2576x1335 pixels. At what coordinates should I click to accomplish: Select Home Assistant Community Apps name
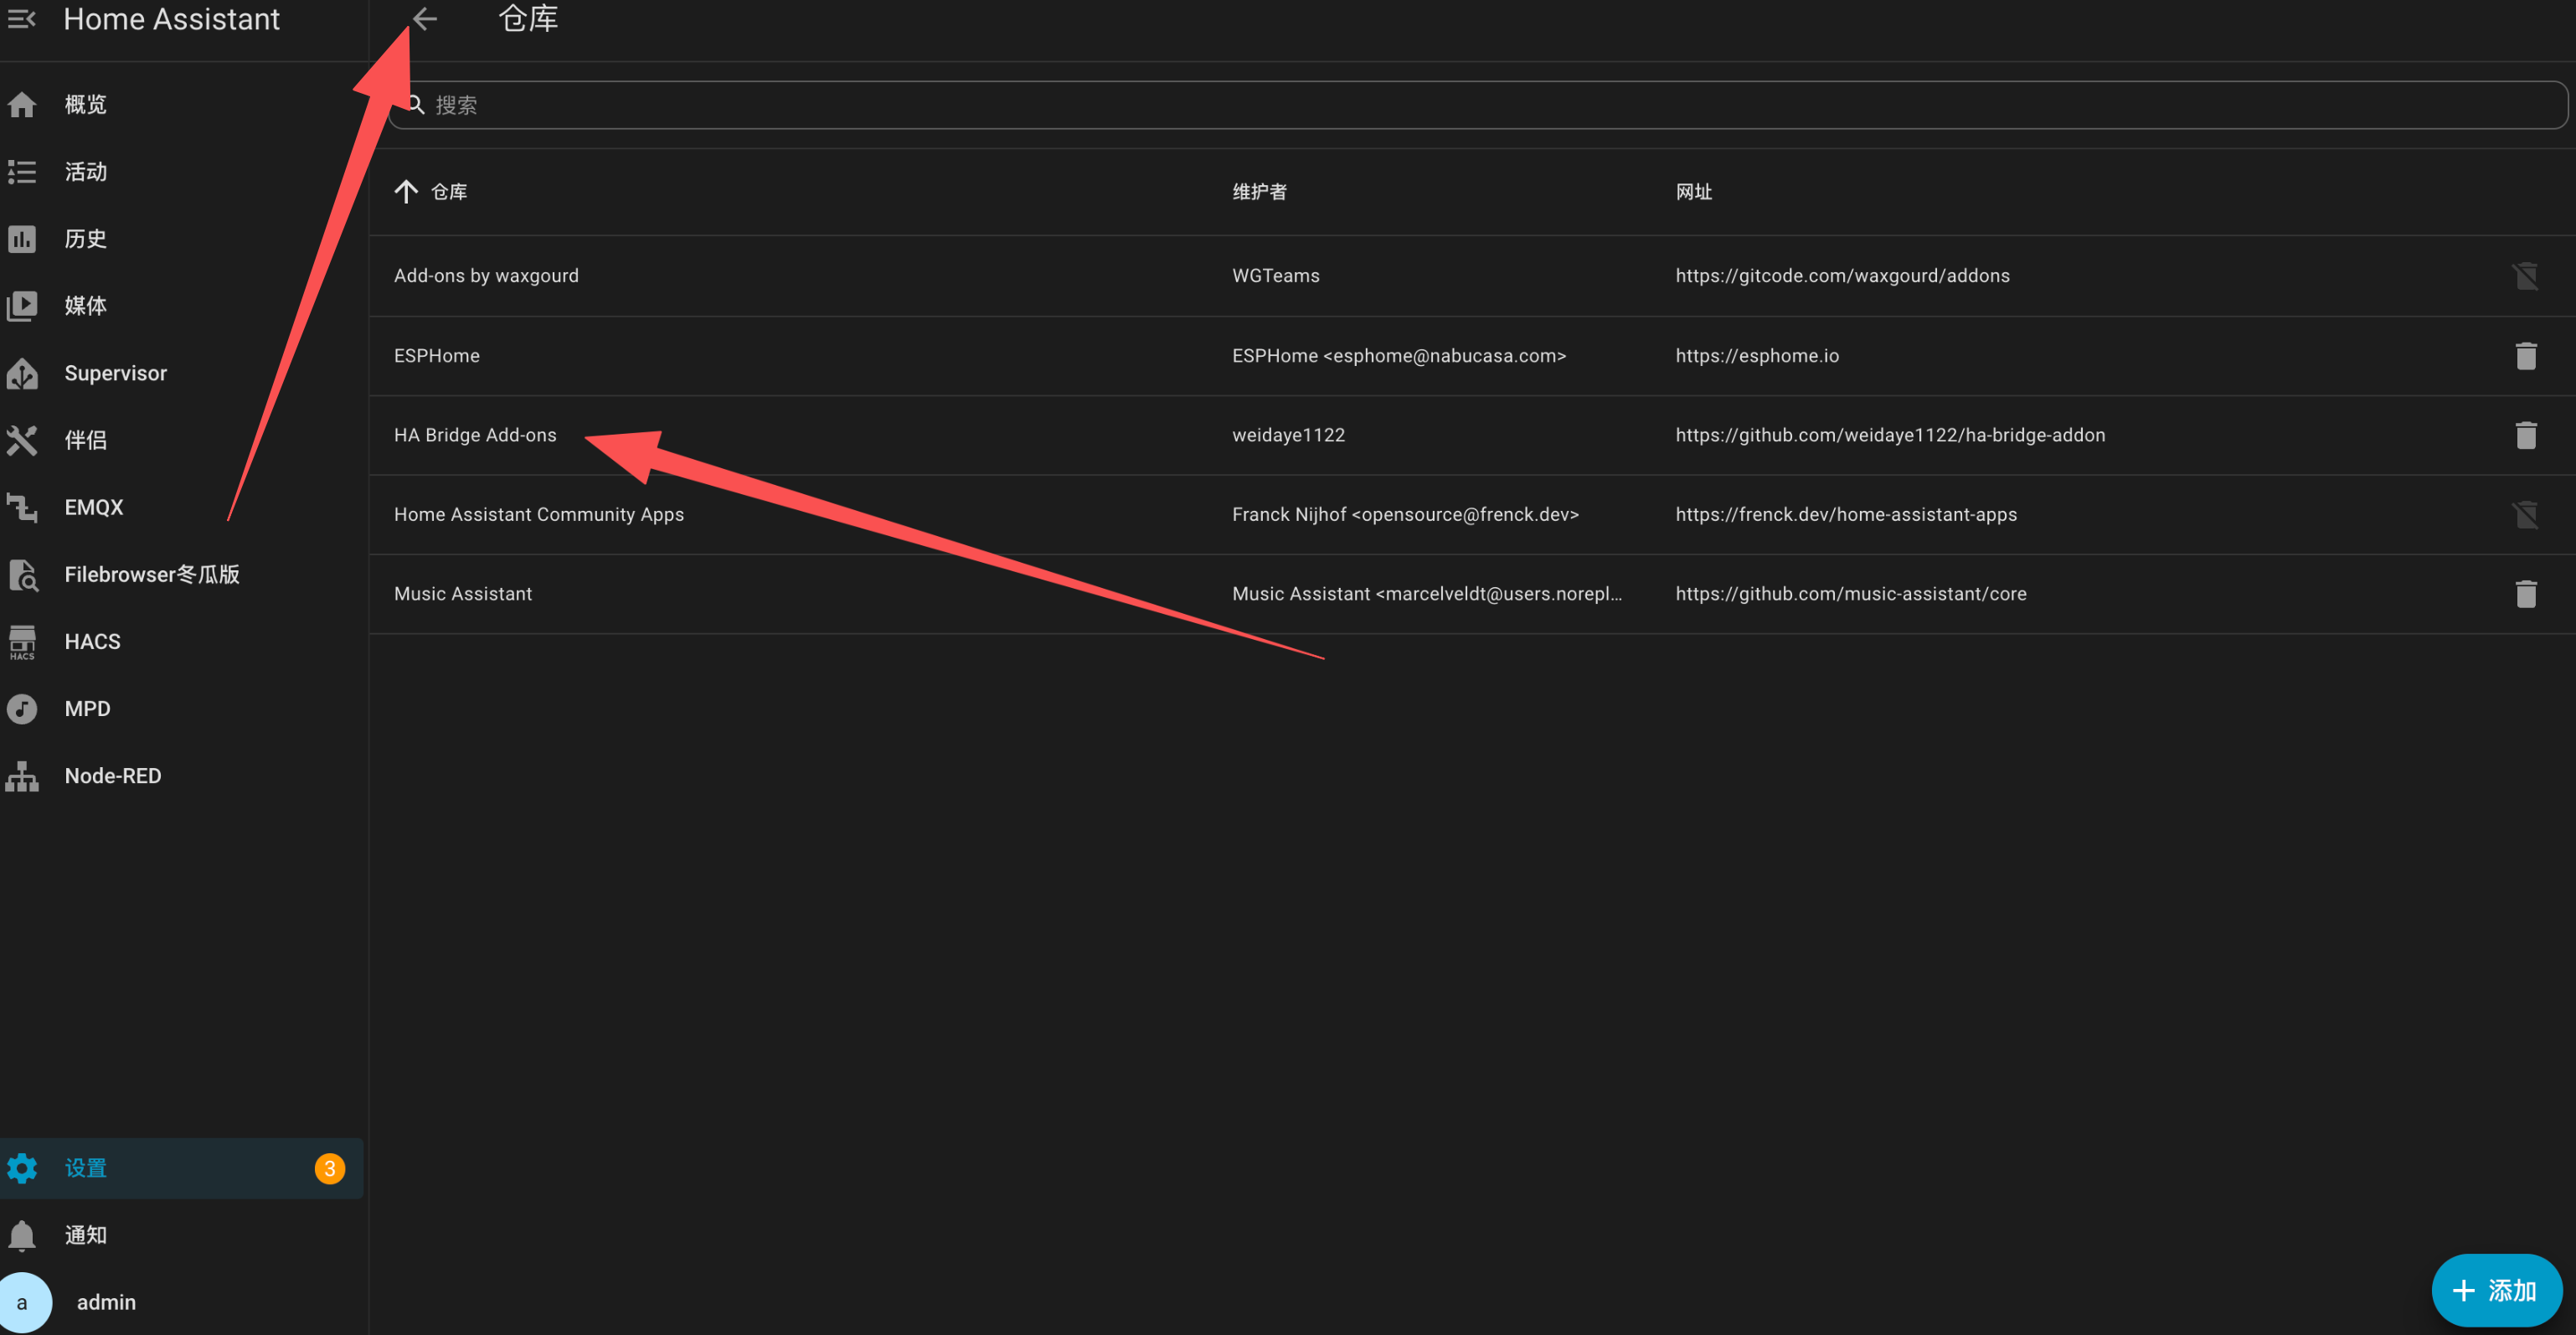point(539,515)
